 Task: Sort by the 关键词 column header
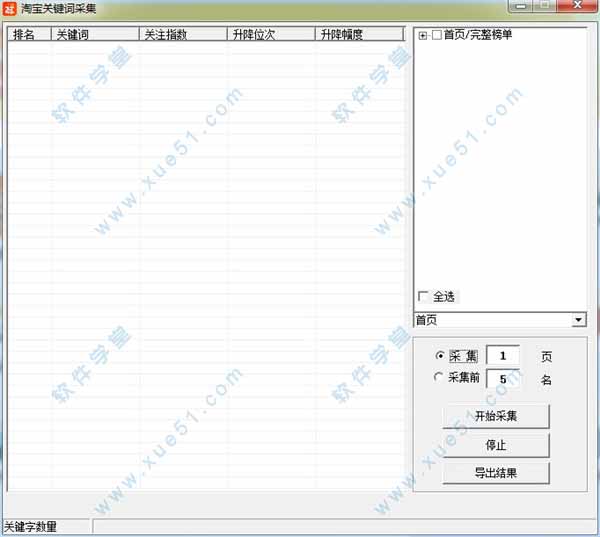[95, 34]
